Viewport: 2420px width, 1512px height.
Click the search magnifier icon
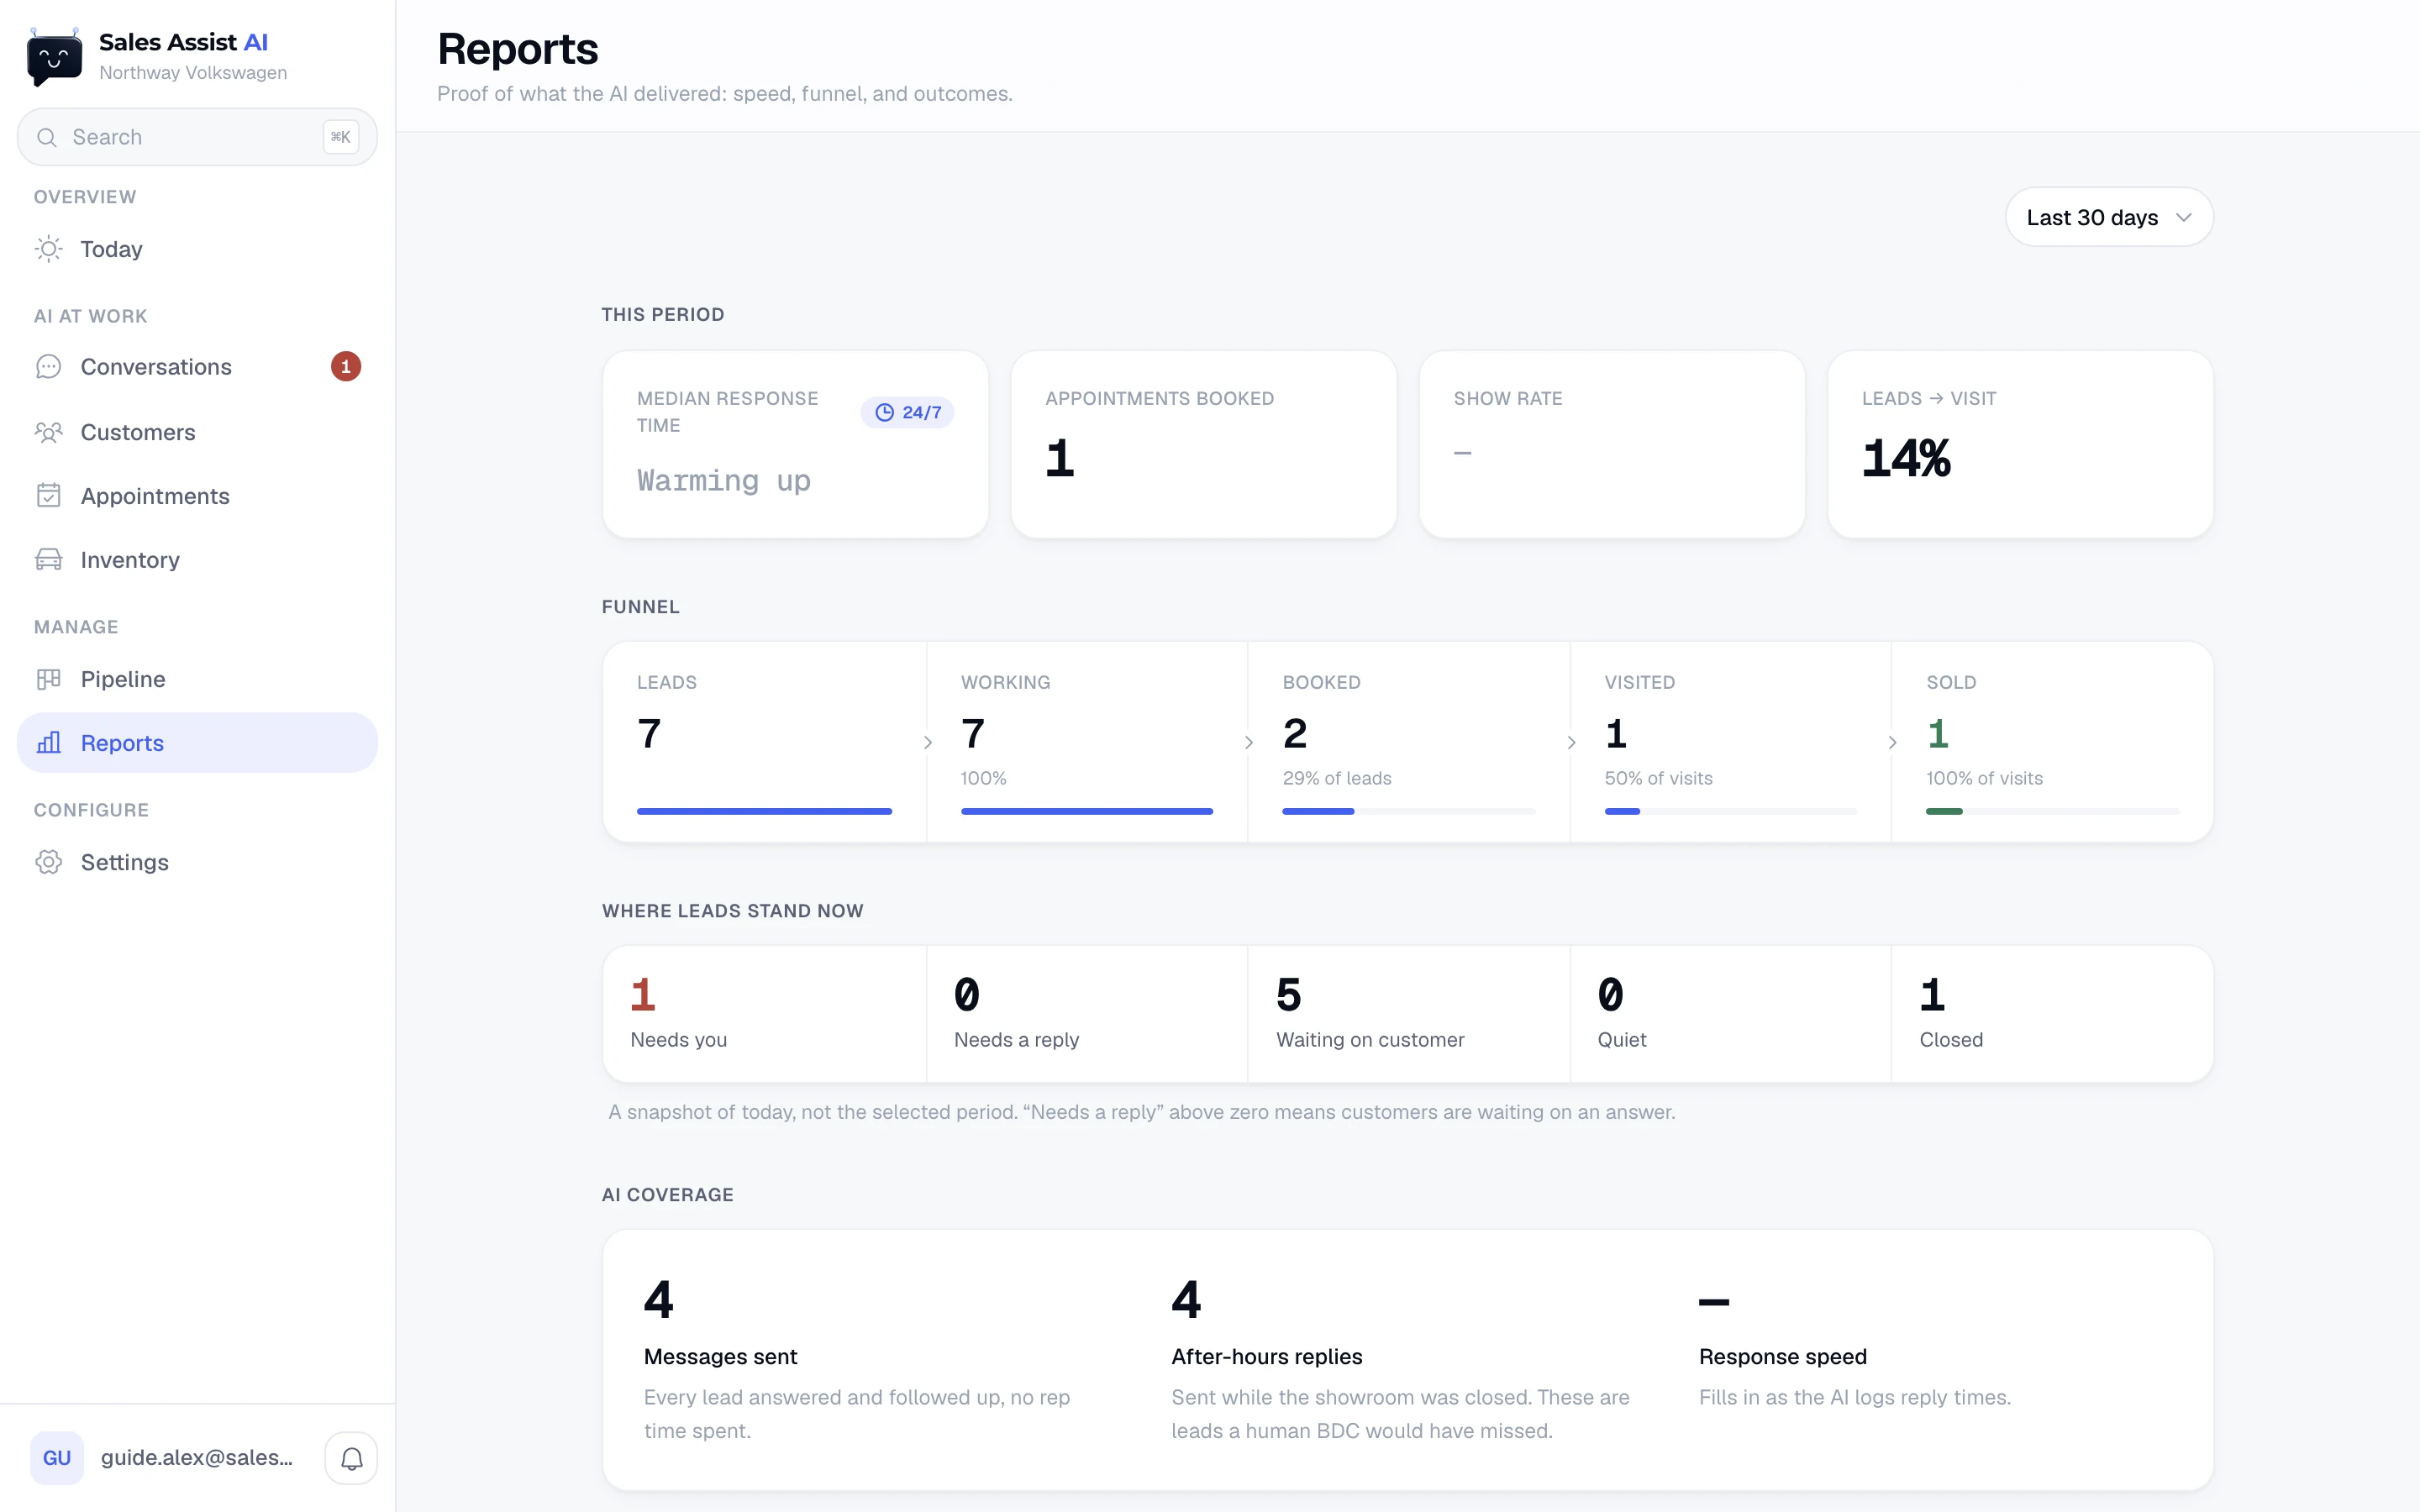pos(47,137)
